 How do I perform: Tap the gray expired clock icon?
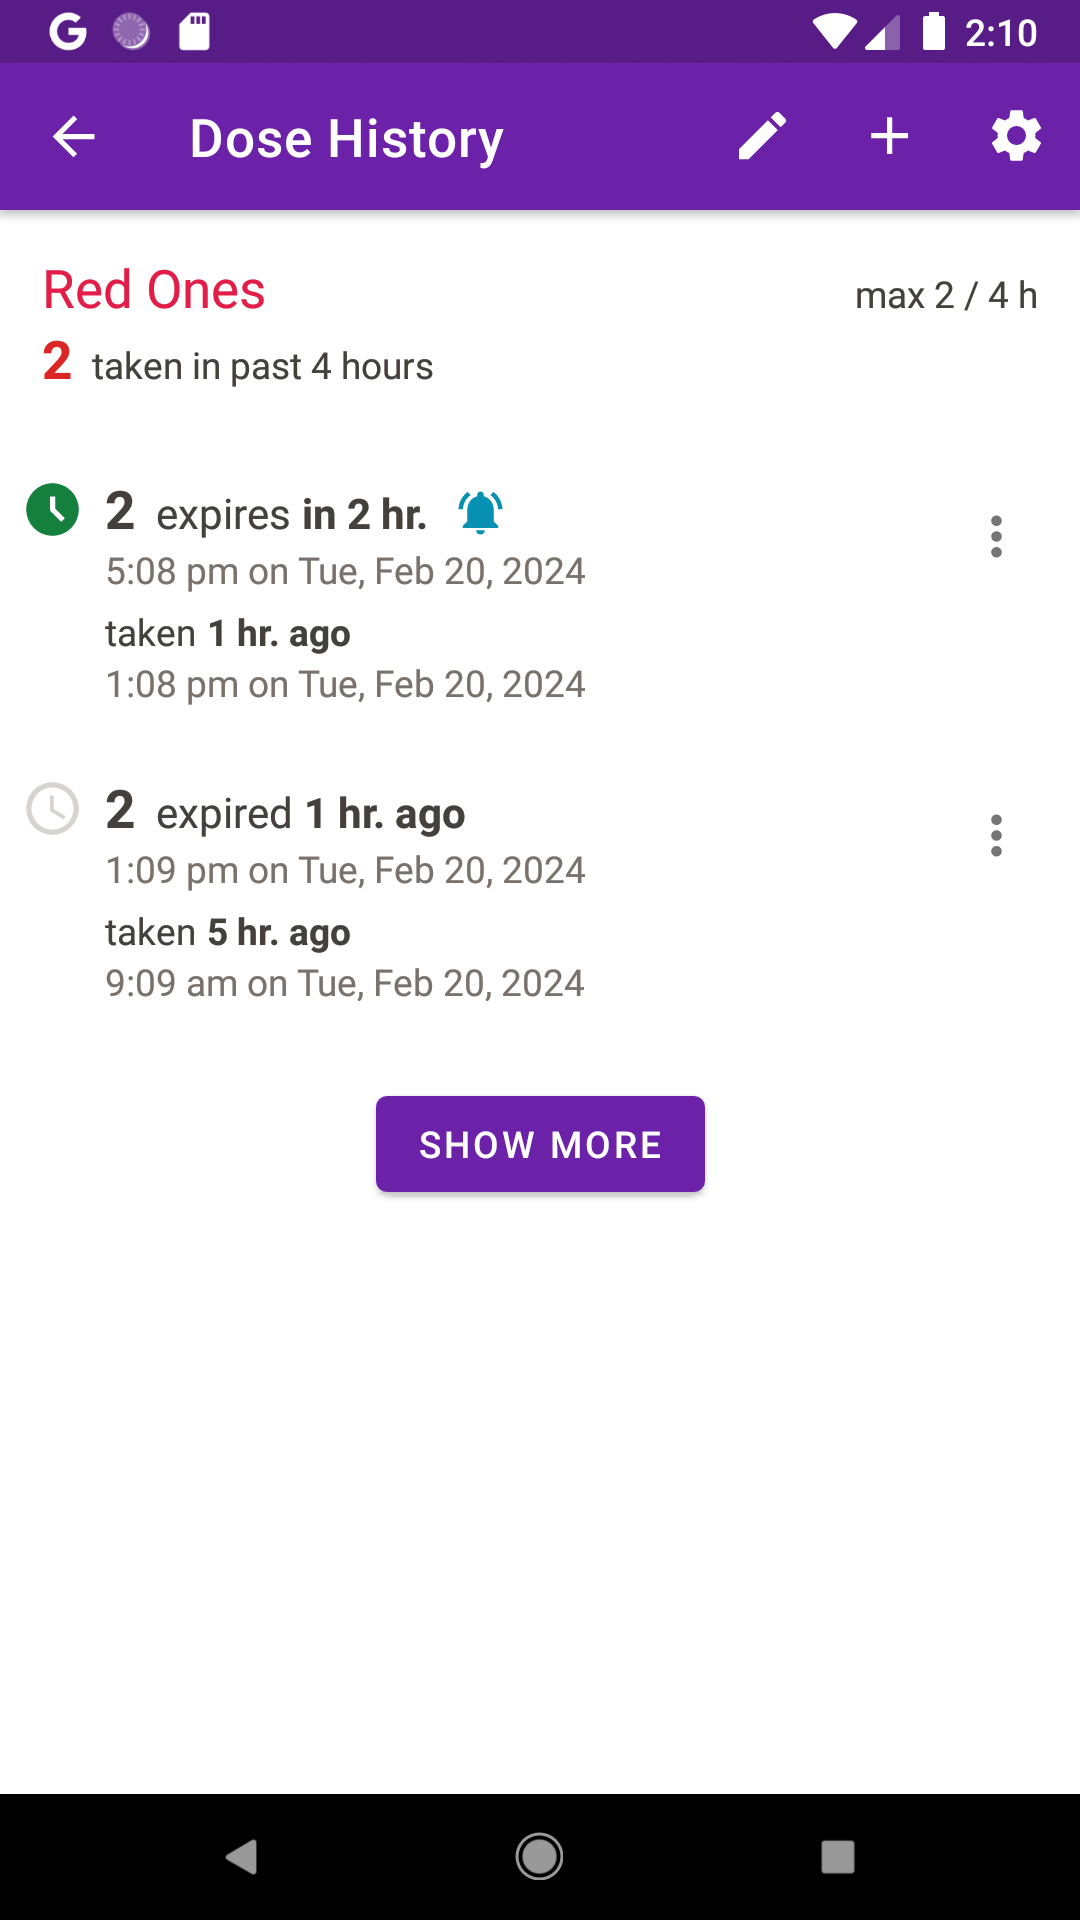click(x=52, y=809)
